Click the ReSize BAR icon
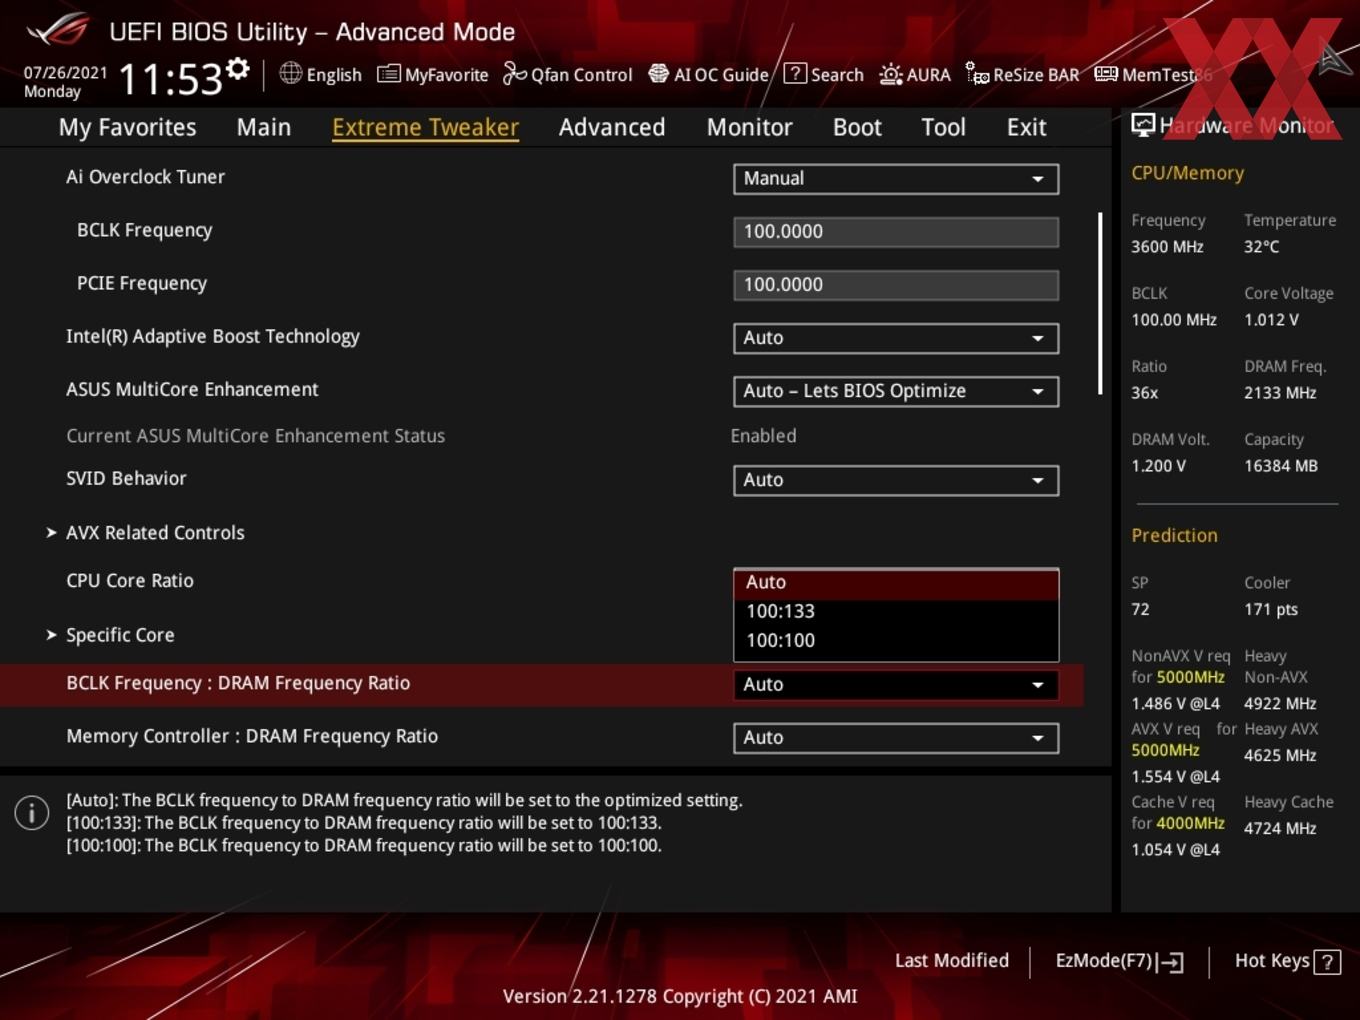Viewport: 1360px width, 1020px height. (977, 73)
